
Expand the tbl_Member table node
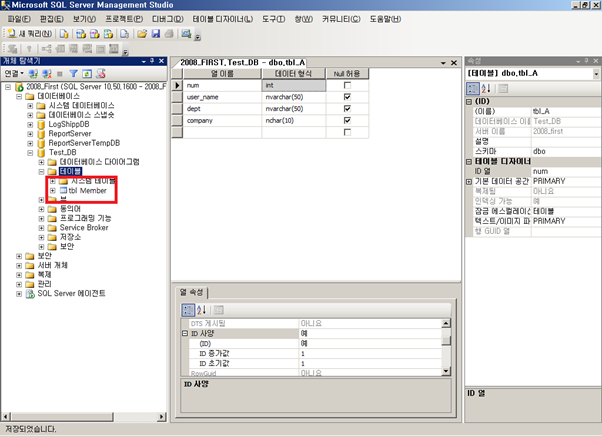coord(53,190)
